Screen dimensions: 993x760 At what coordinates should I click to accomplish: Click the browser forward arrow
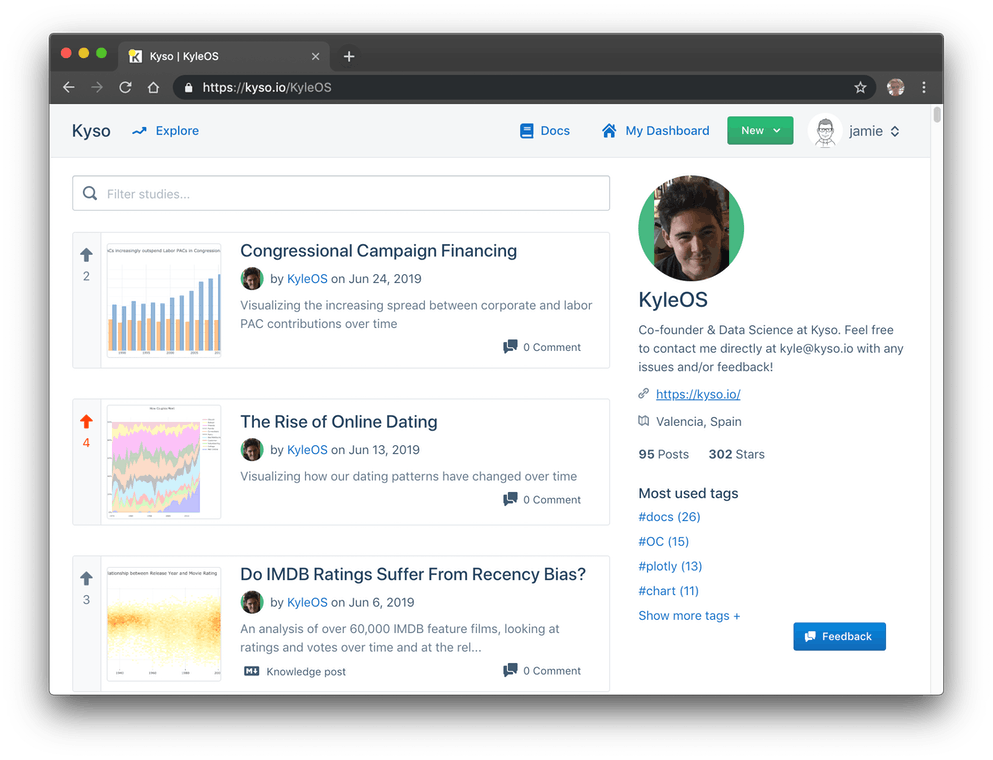[x=97, y=87]
